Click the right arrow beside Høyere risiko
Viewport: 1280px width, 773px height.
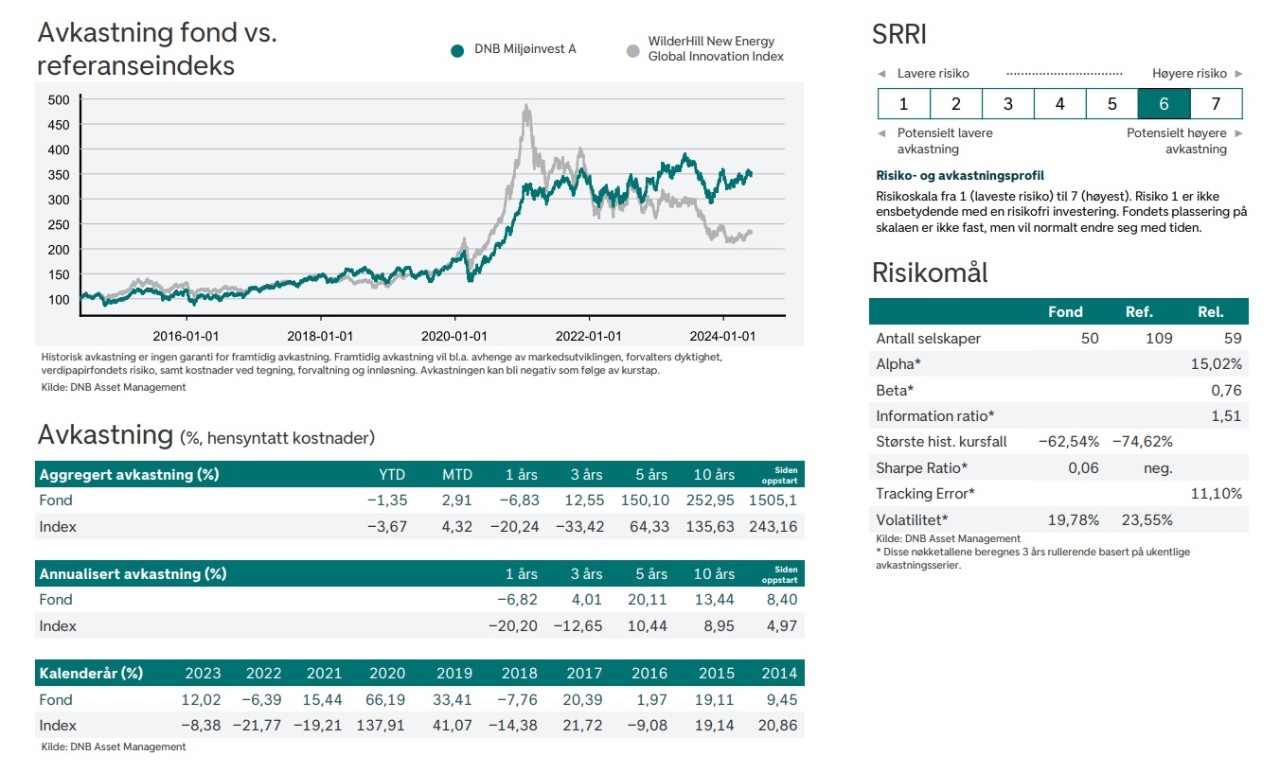pos(1238,74)
